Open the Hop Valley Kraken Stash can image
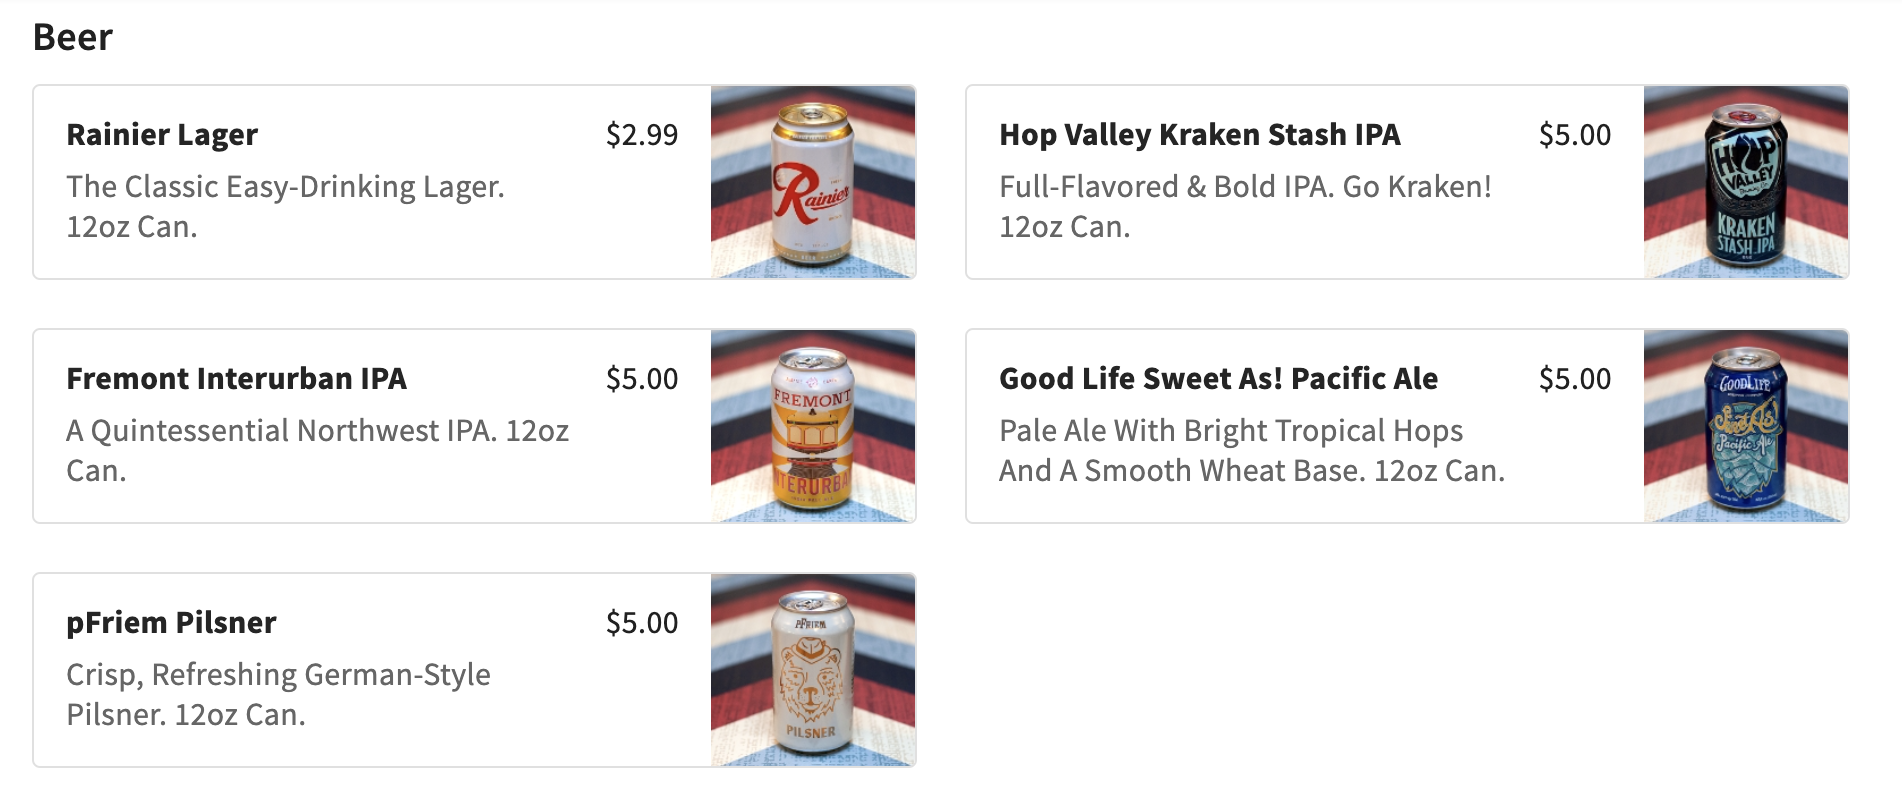 [1745, 182]
